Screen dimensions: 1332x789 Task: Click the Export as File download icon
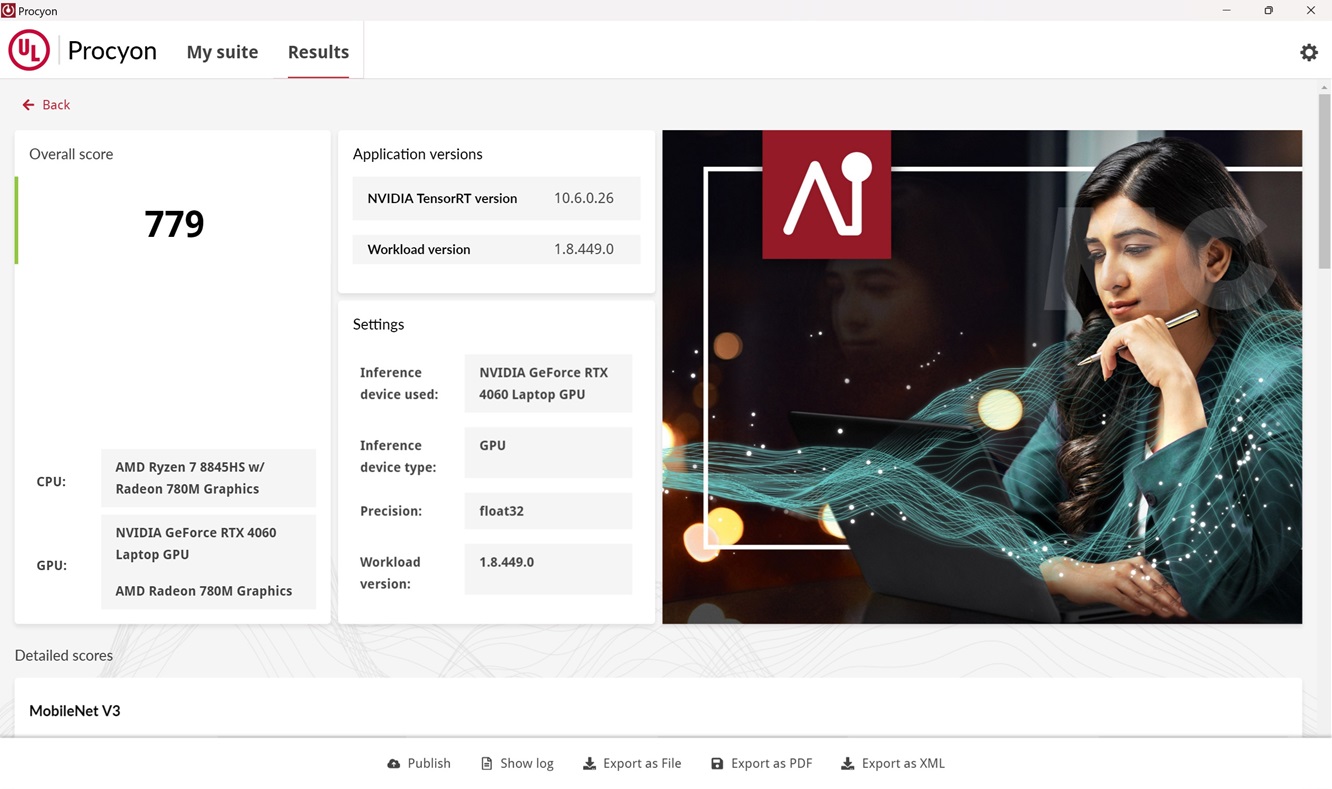(x=590, y=764)
